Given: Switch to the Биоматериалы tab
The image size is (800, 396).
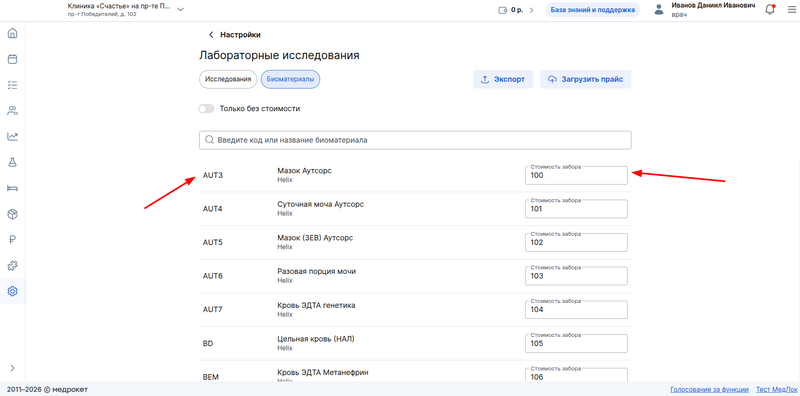Looking at the screenshot, I should click(x=290, y=80).
